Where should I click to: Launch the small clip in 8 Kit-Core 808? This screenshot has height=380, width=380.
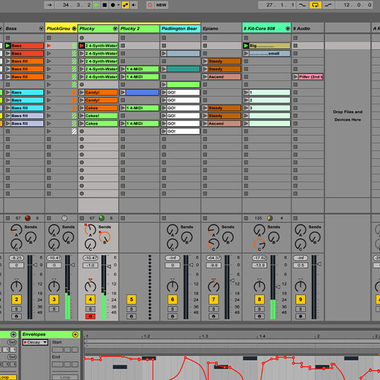coord(246,53)
